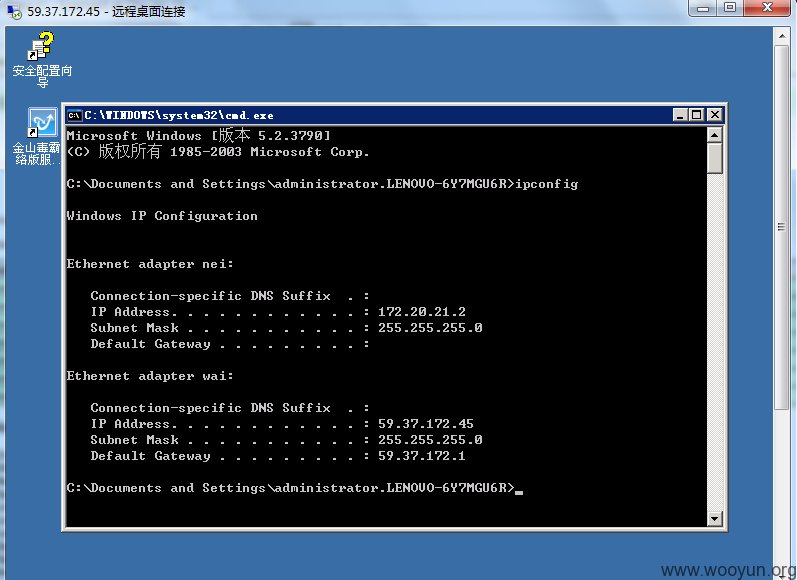Click the cmd scrollbar up arrow
This screenshot has height=580, width=797.
(x=715, y=135)
